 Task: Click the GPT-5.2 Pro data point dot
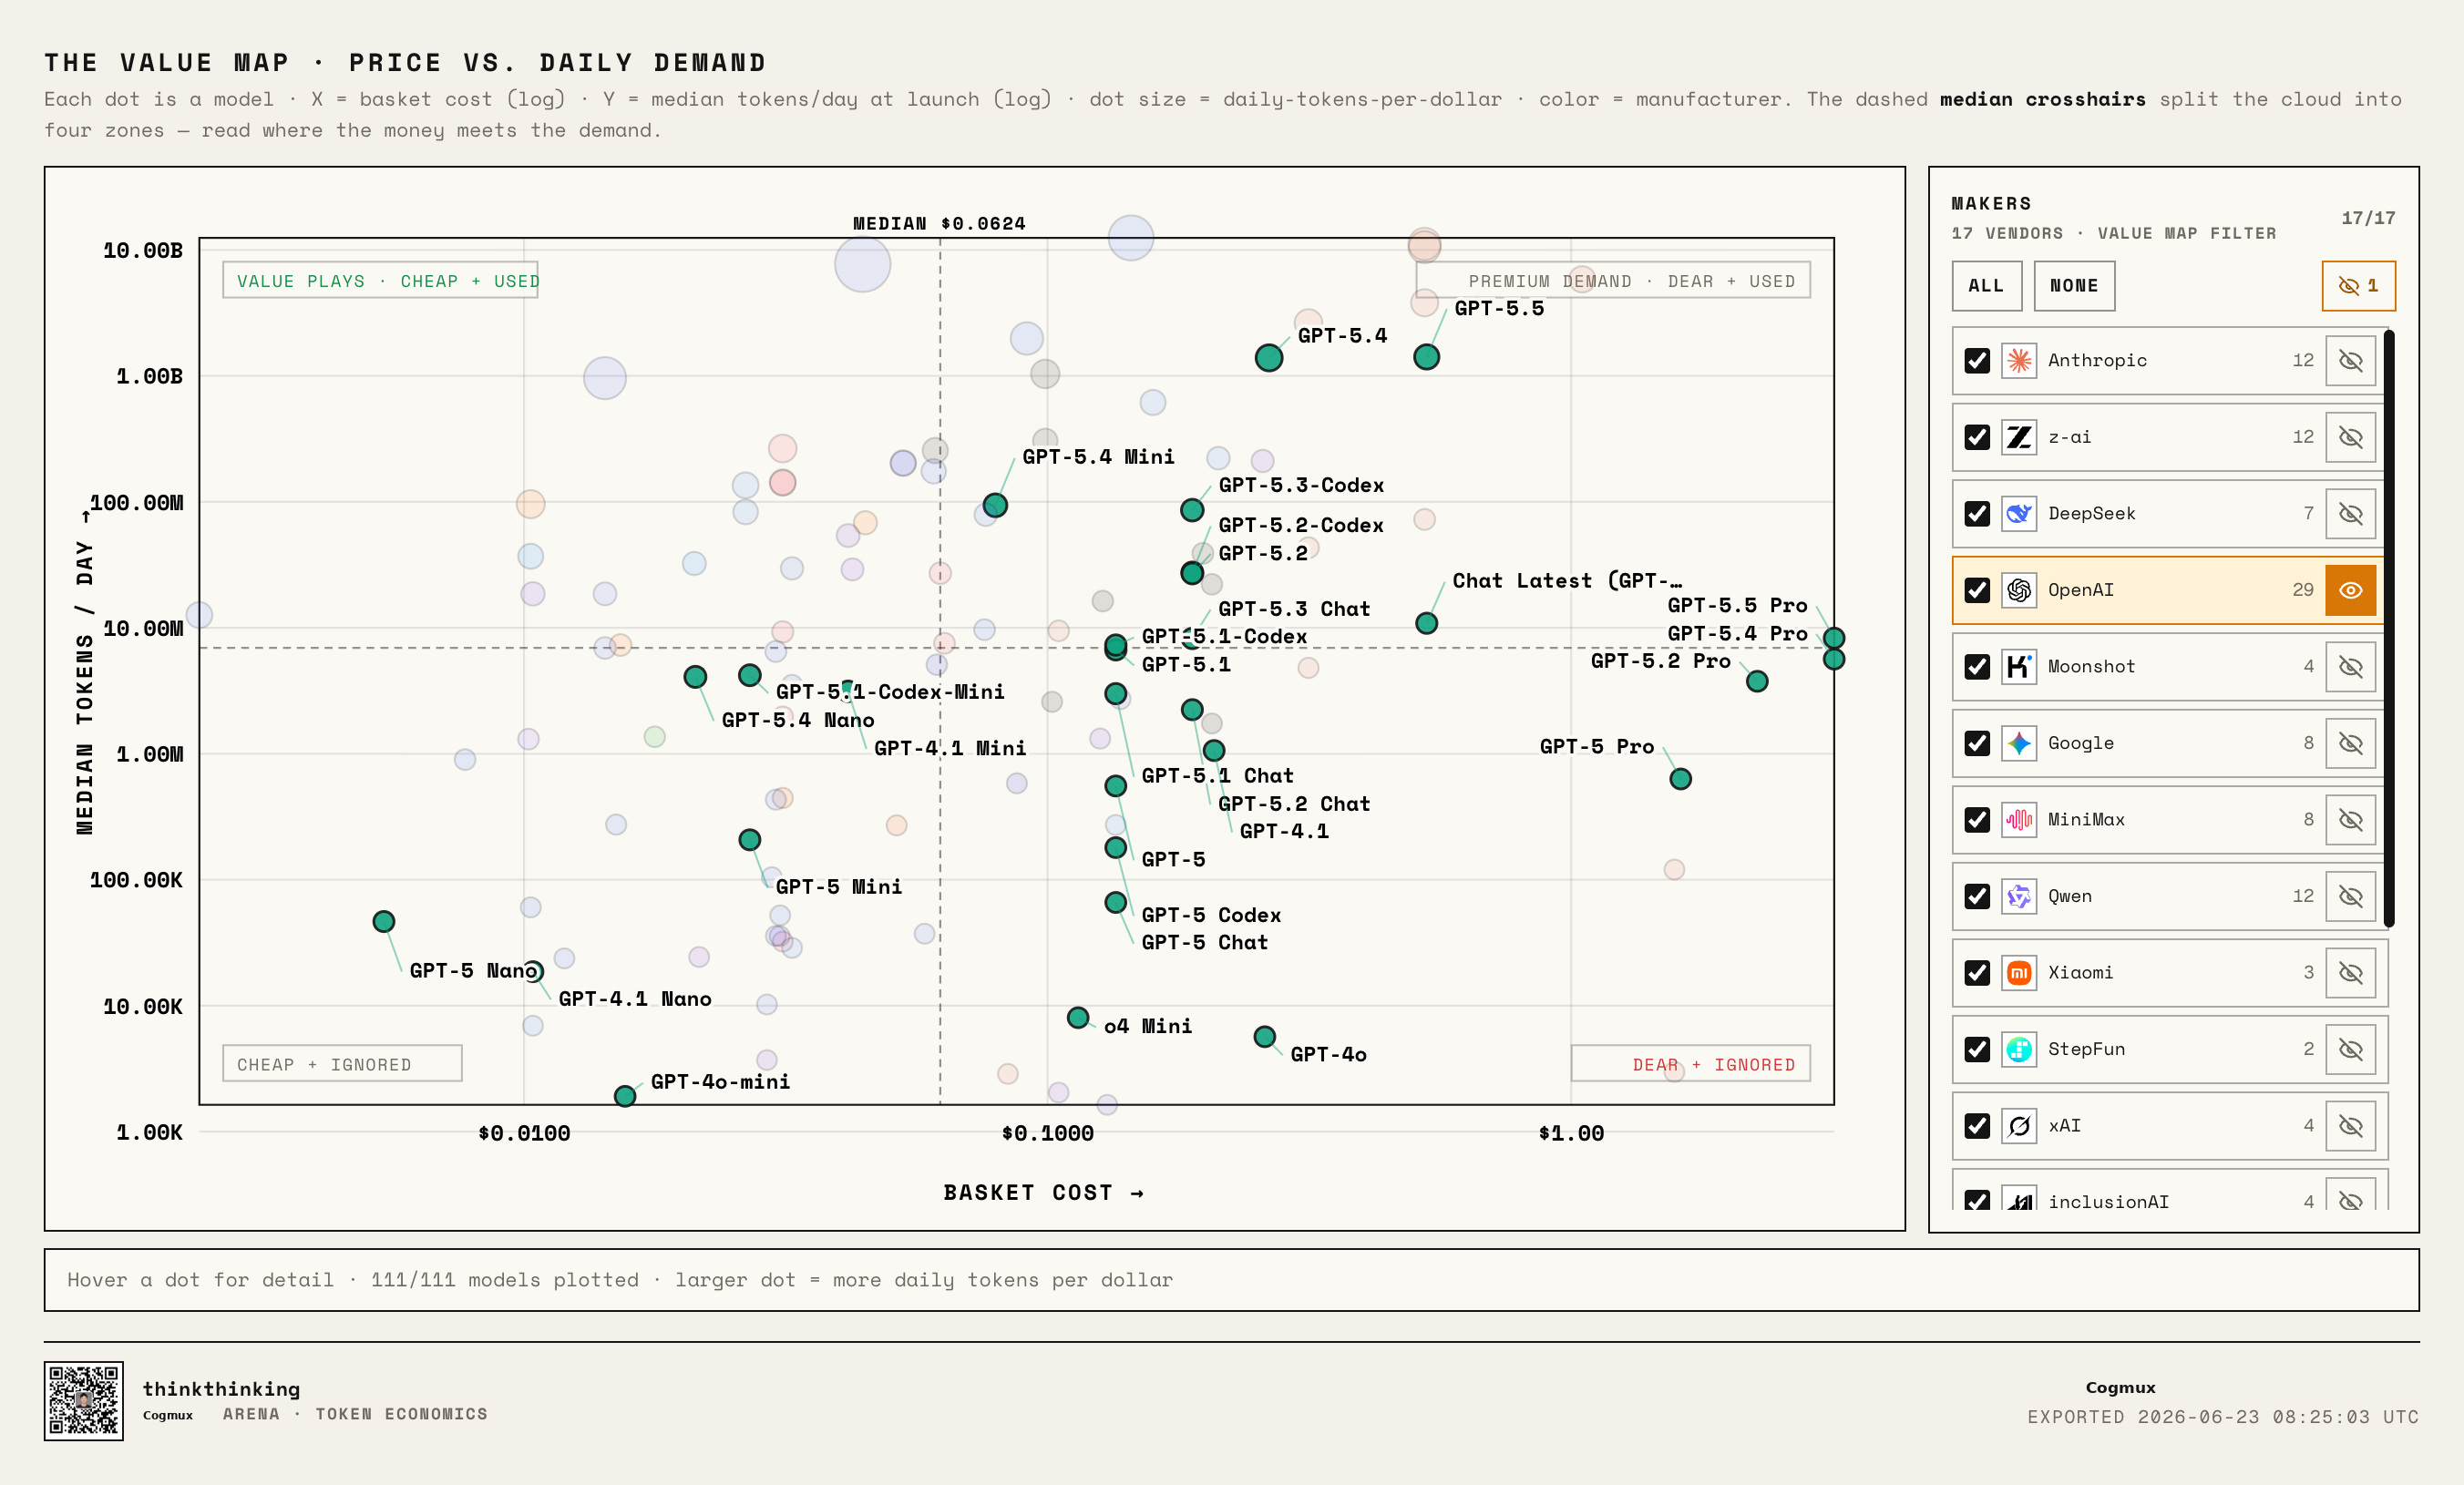[1757, 681]
